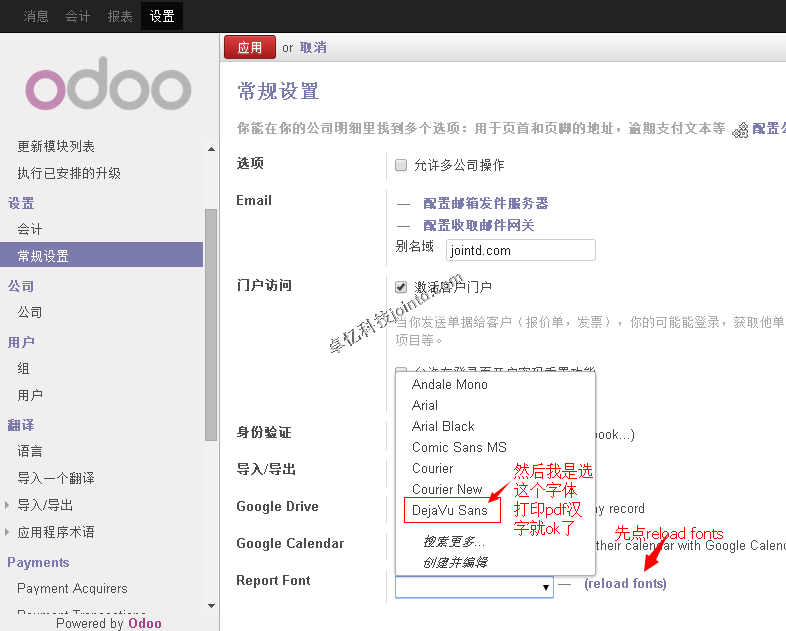Screen dimensions: 786x631
Task: Select 语言 in the sidebar
Action: point(30,451)
